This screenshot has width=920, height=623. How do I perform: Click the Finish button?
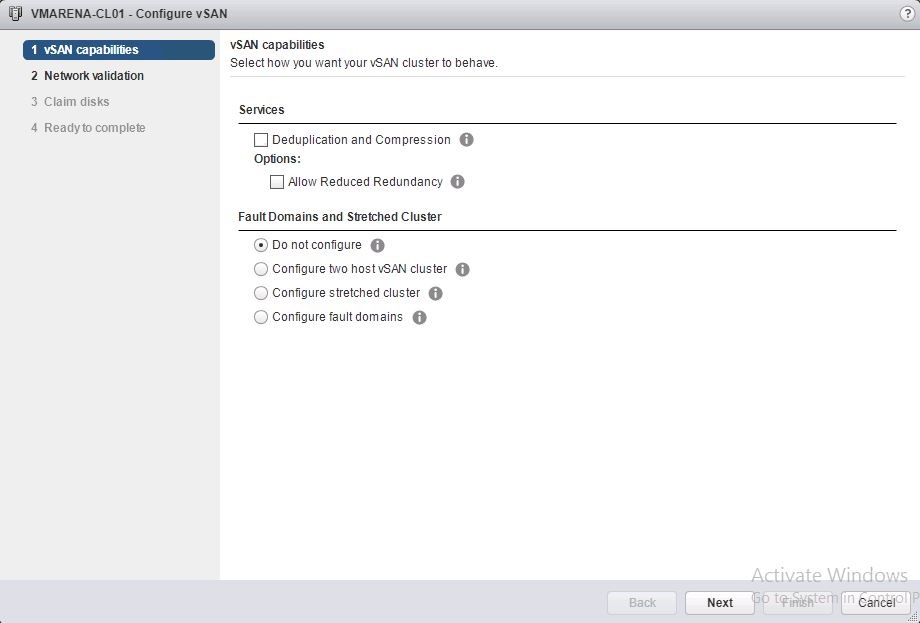(797, 602)
